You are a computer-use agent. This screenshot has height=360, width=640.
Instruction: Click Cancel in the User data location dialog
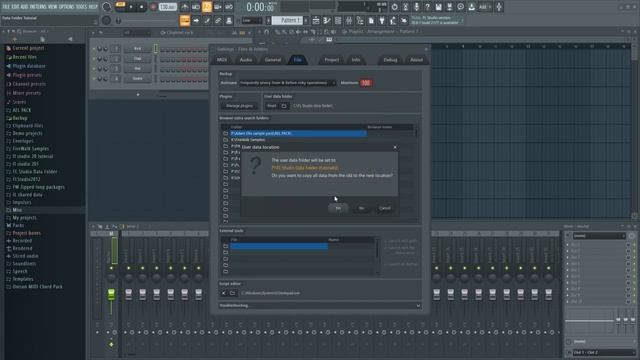click(384, 208)
